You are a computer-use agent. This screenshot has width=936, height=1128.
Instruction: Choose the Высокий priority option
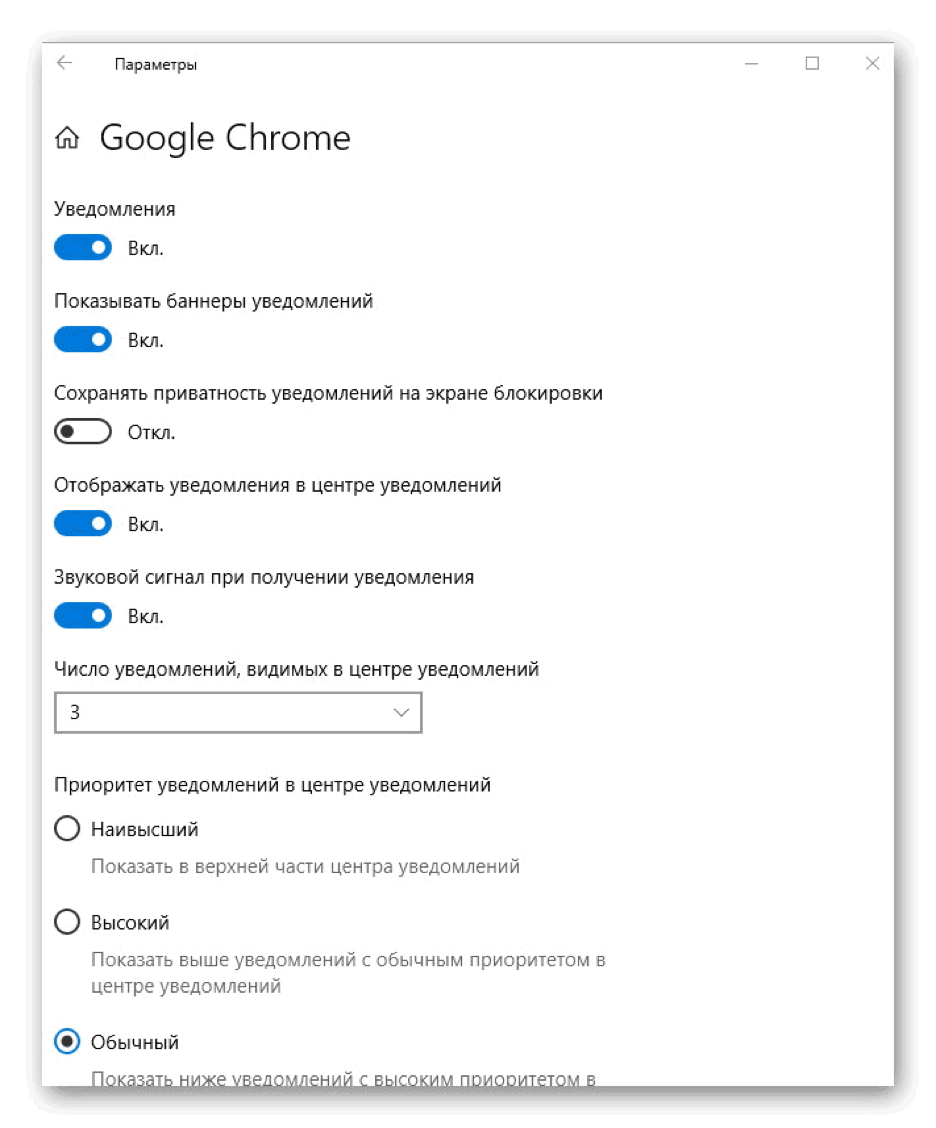coord(67,922)
